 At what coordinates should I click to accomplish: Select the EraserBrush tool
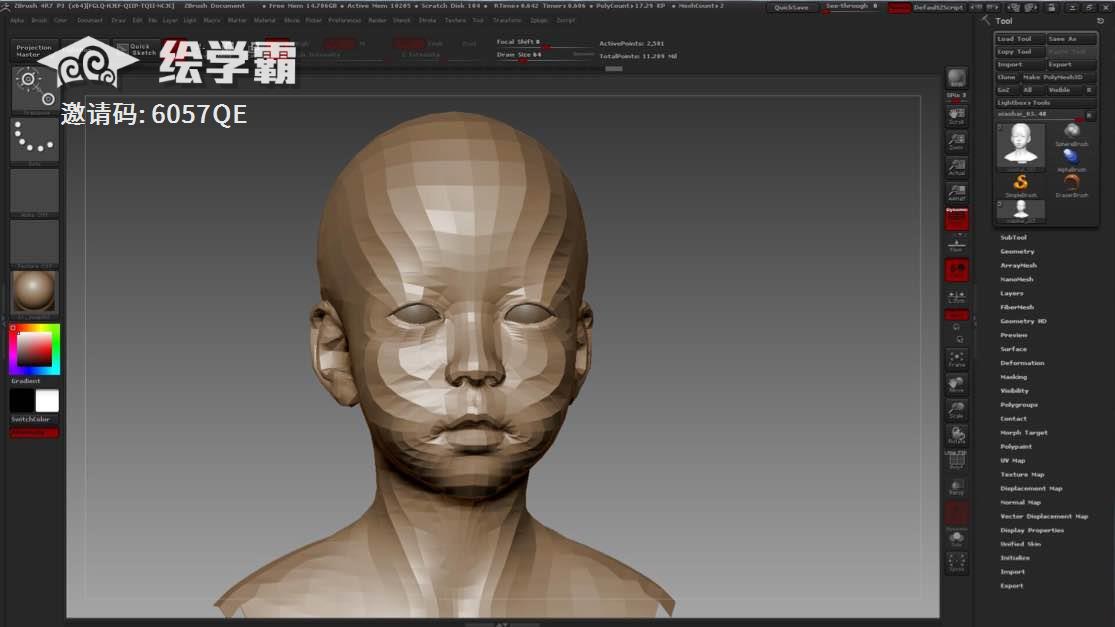tap(1071, 185)
